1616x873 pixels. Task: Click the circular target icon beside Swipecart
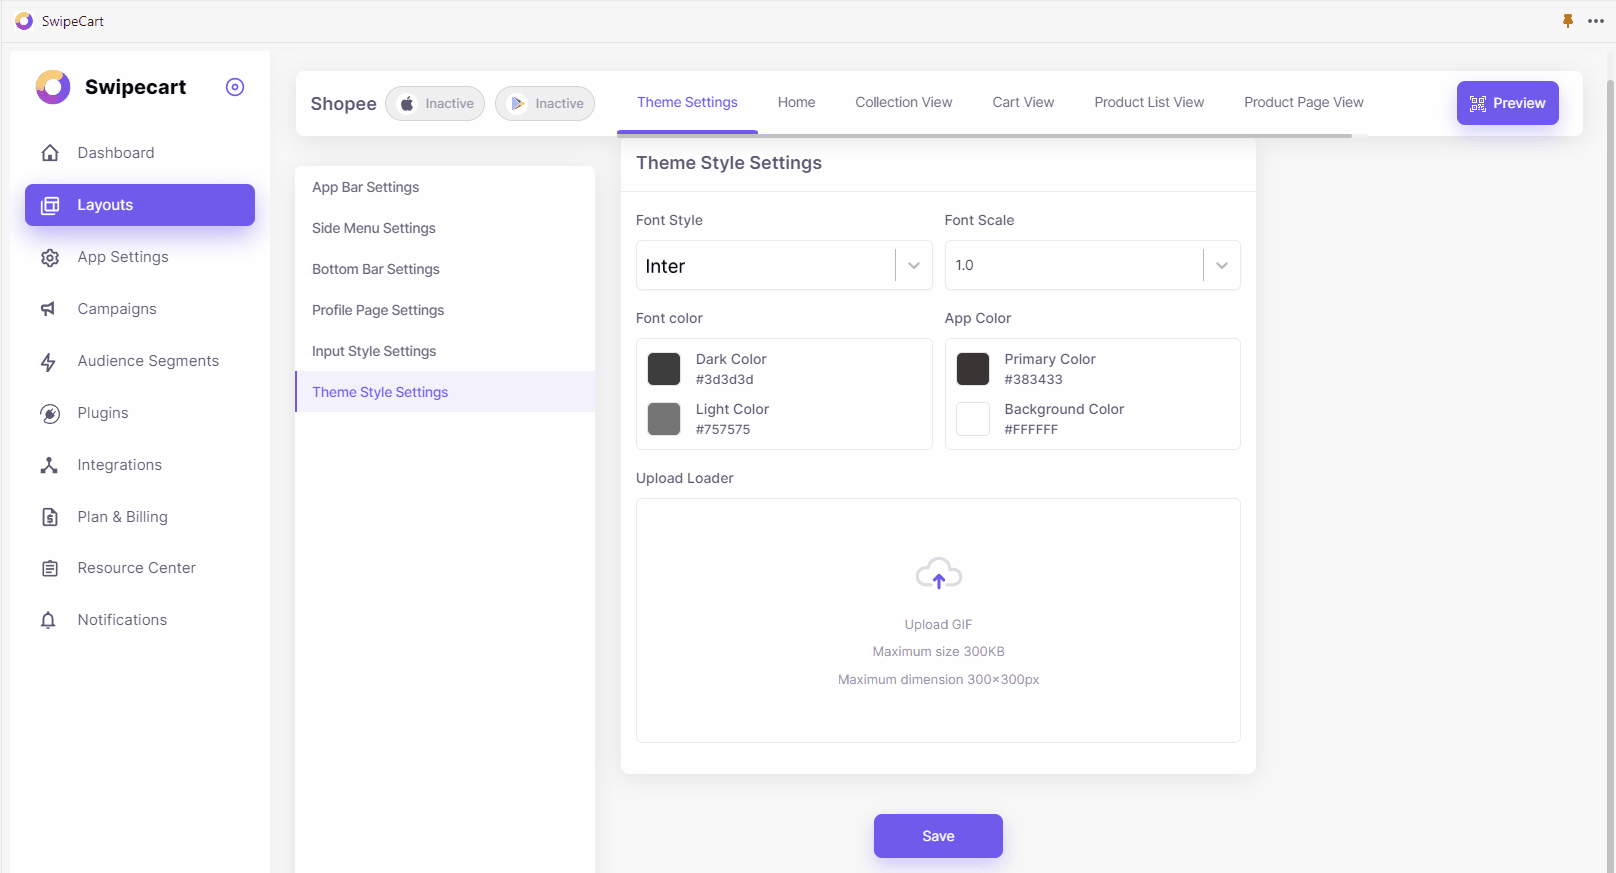[235, 87]
